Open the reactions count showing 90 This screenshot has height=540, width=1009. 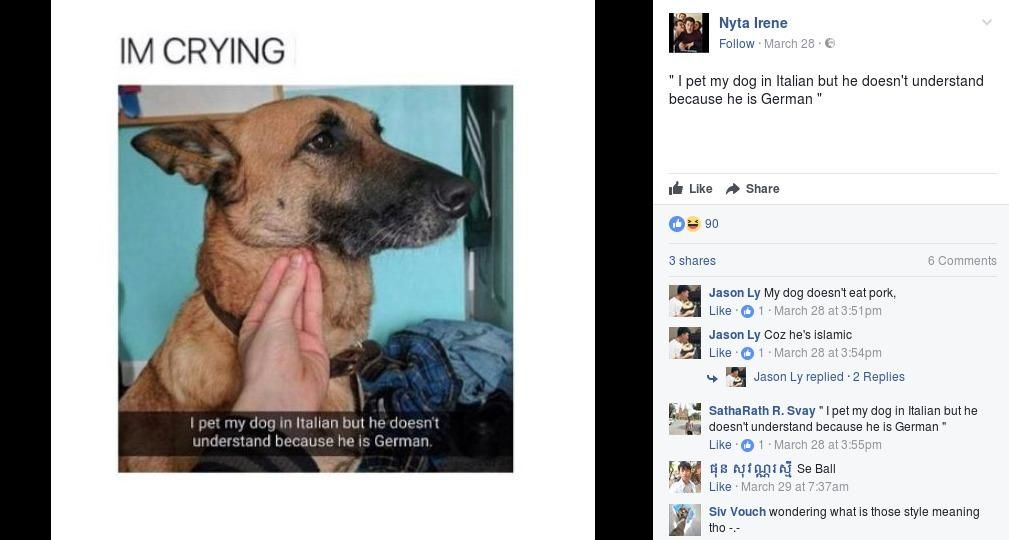(x=711, y=223)
